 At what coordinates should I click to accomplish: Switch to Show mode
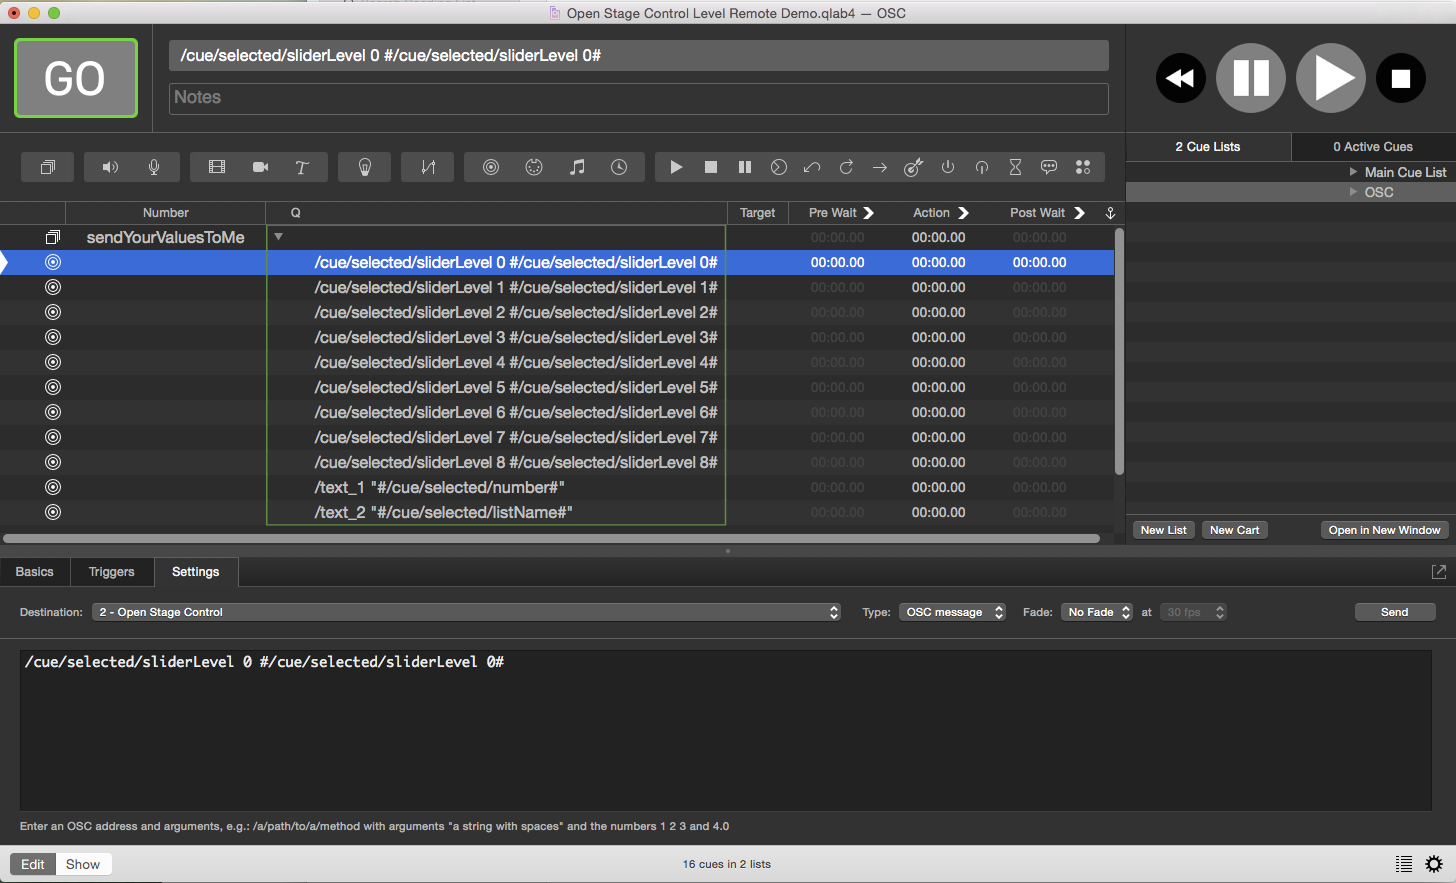83,864
